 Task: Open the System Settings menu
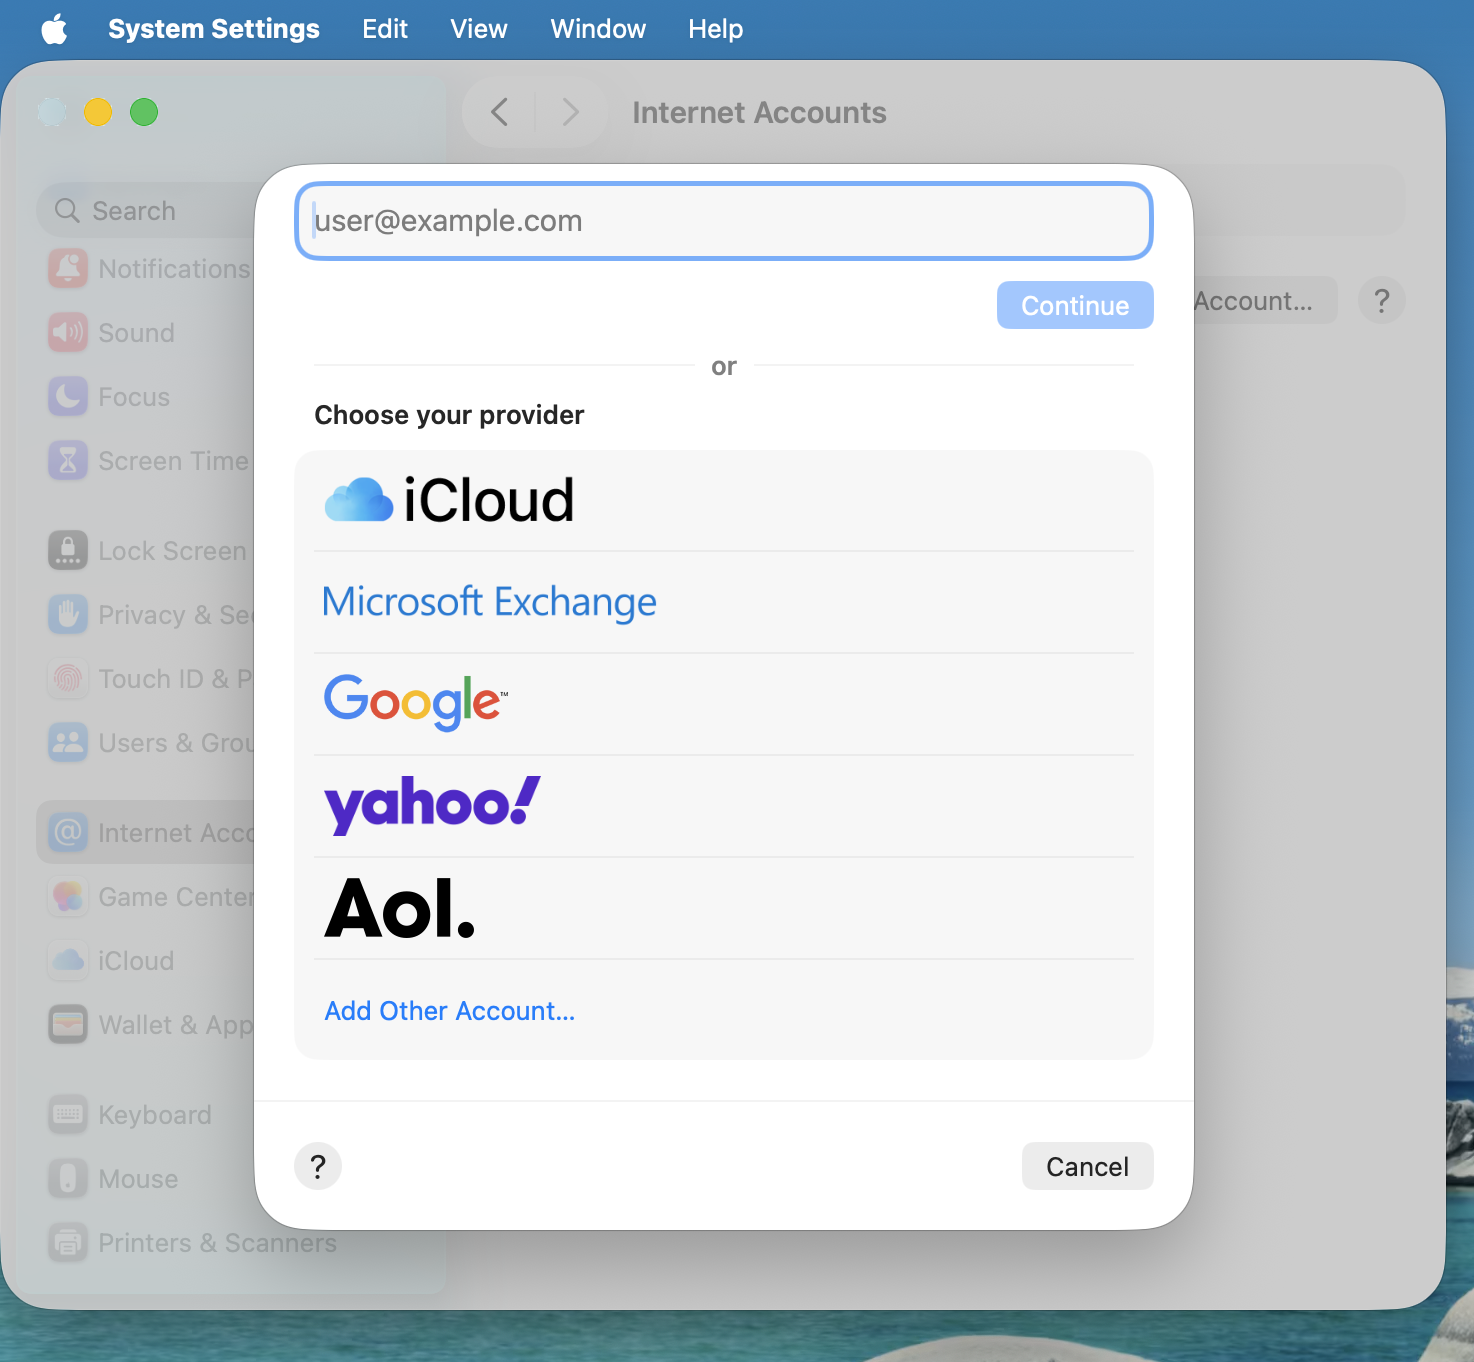214,28
